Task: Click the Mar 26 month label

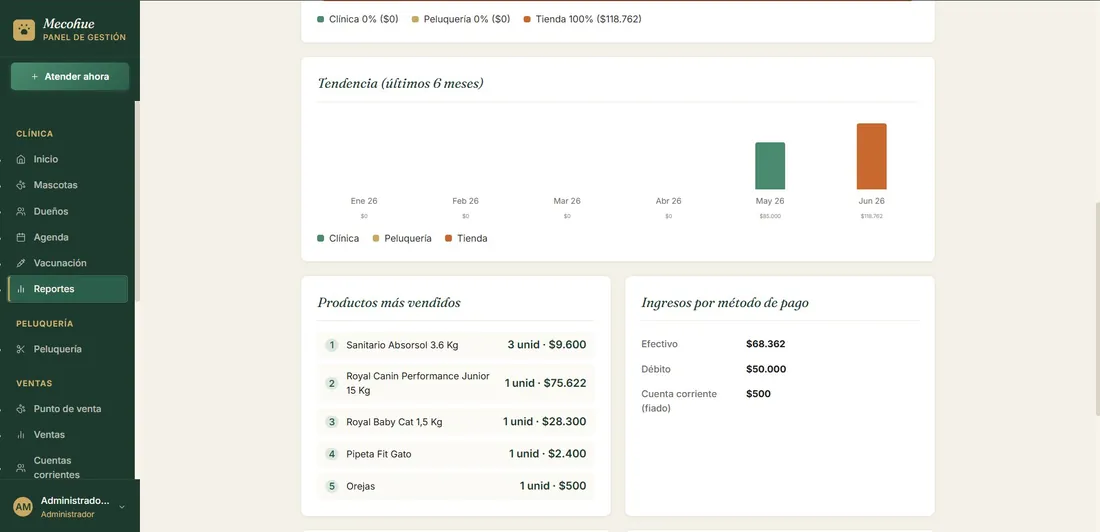Action: pos(567,201)
